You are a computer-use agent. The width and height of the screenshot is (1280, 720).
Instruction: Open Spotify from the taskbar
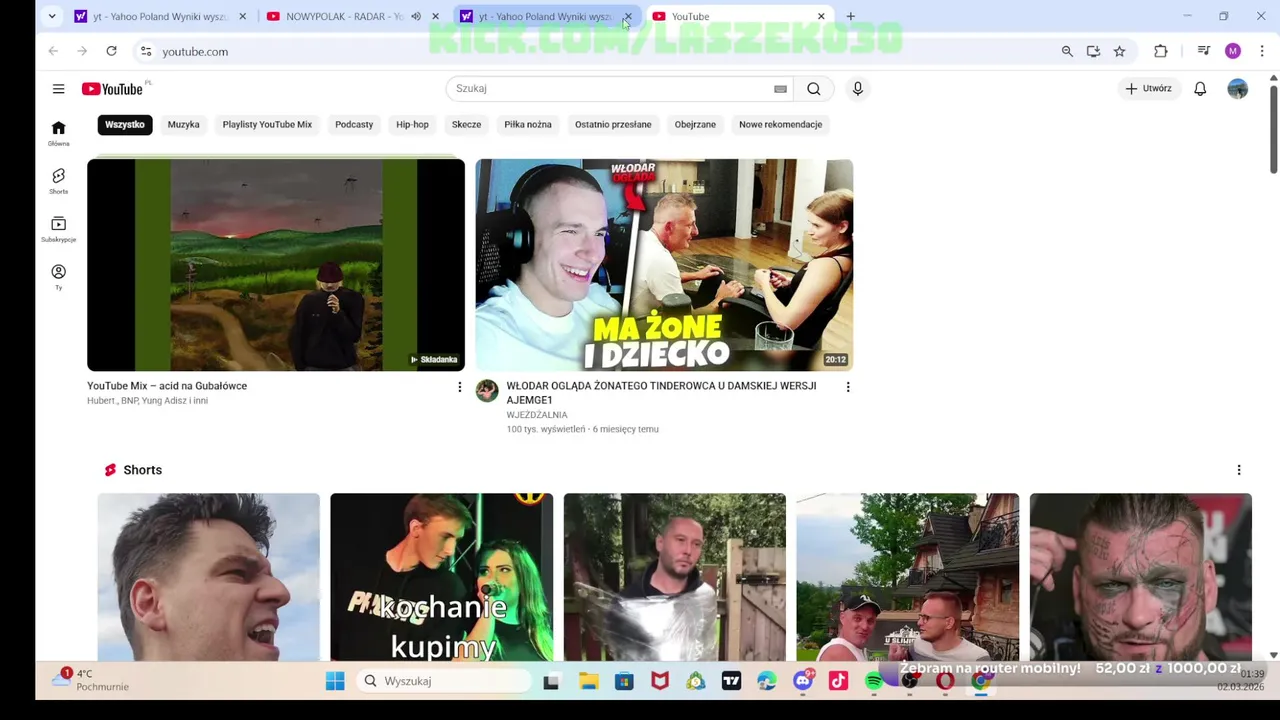874,681
